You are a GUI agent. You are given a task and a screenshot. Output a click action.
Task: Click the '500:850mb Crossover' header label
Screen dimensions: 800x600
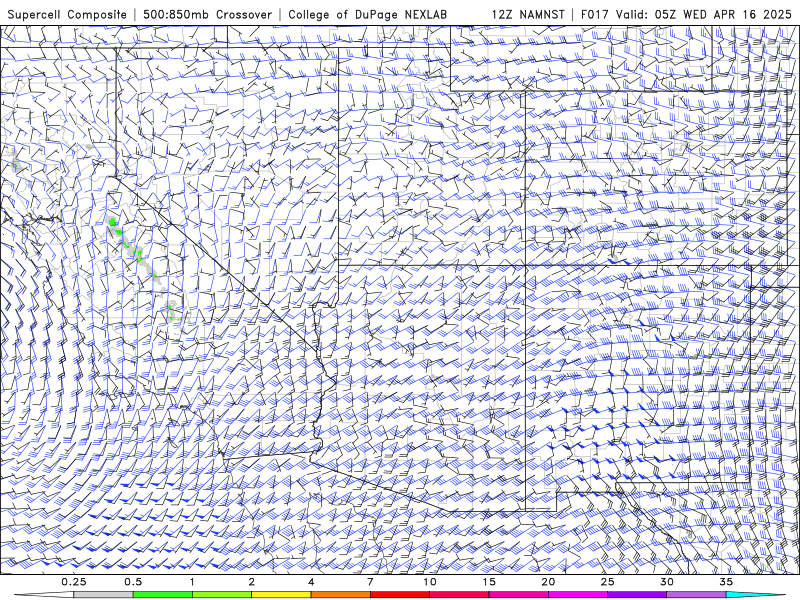(207, 14)
